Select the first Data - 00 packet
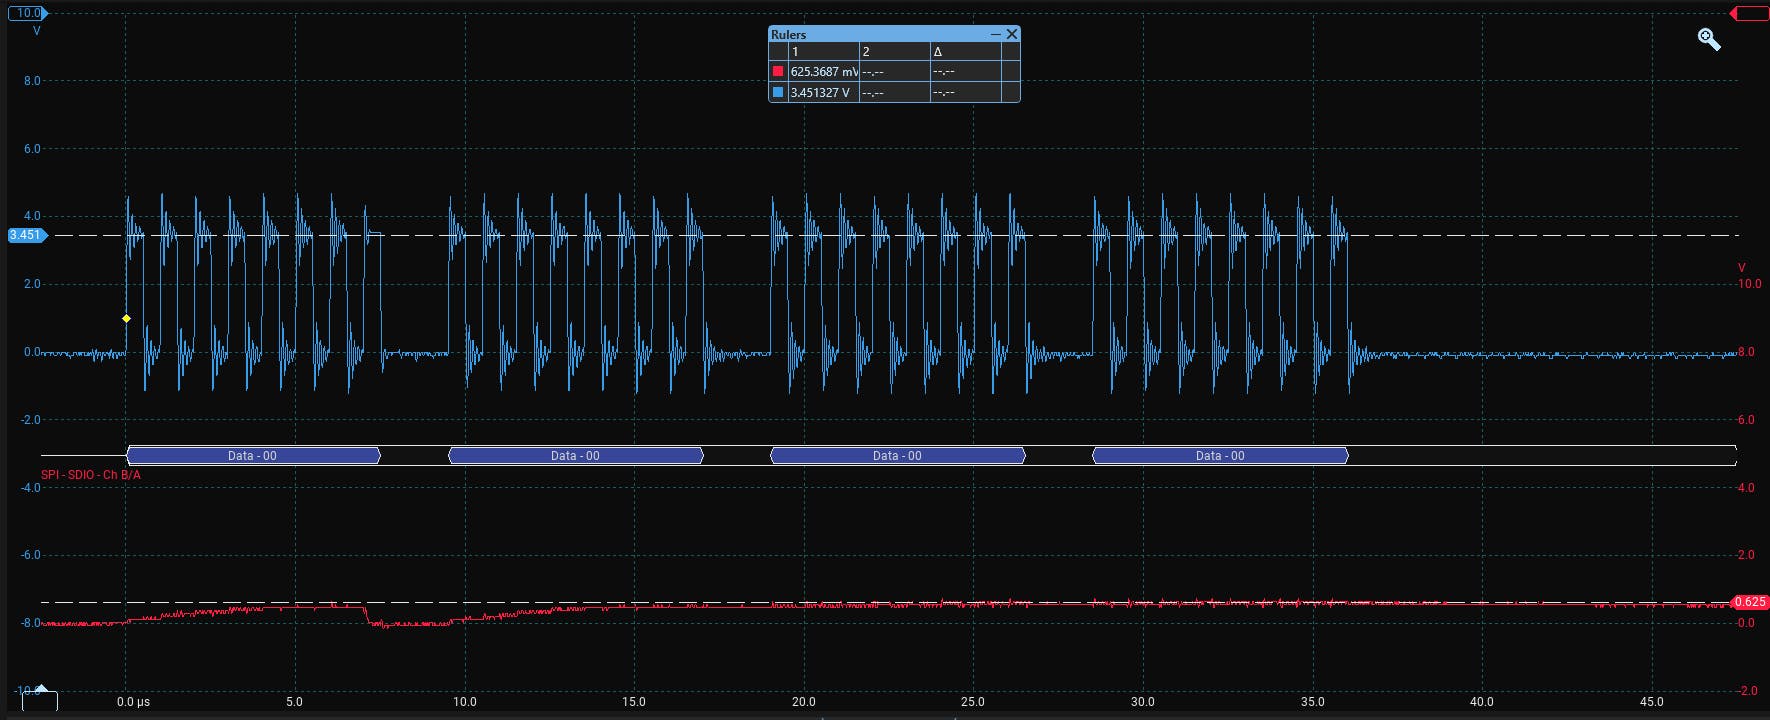Viewport: 1770px width, 720px height. coord(253,456)
